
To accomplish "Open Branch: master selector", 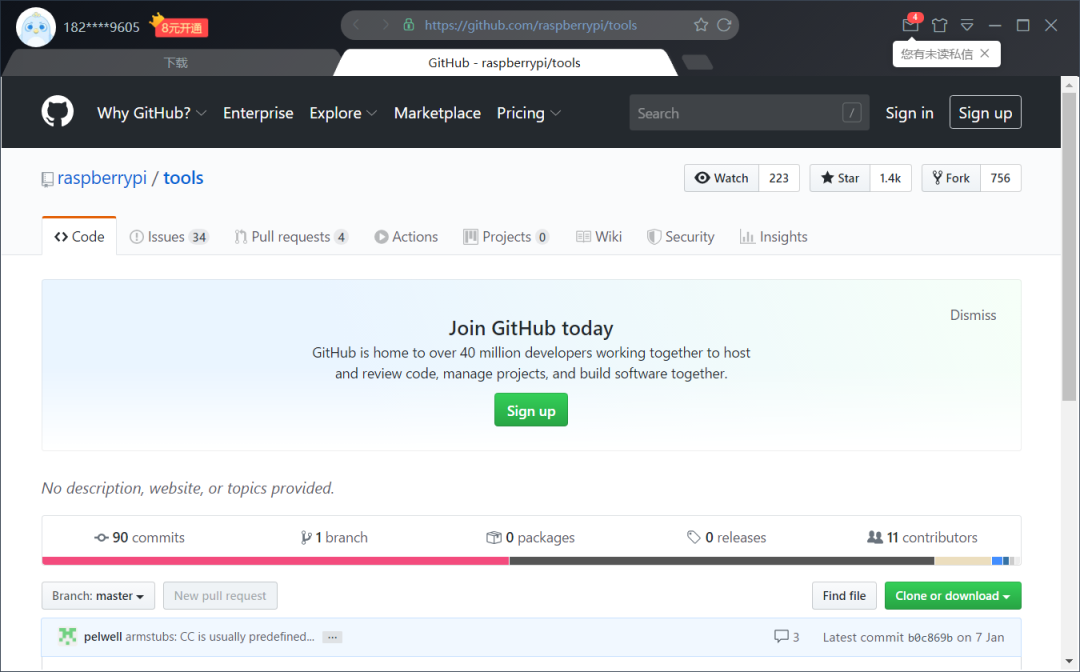I will pyautogui.click(x=98, y=596).
